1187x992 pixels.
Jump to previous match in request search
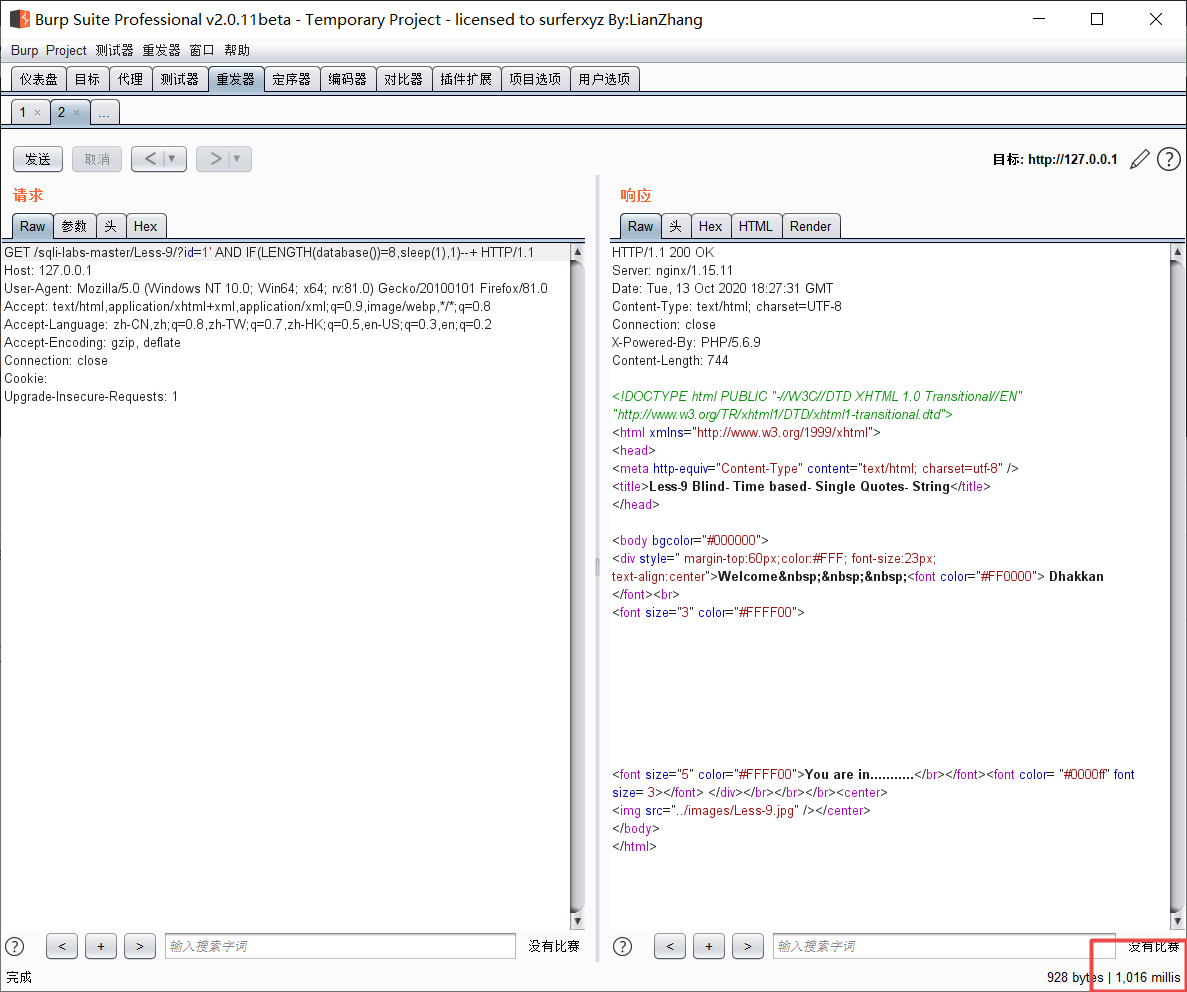tap(62, 947)
